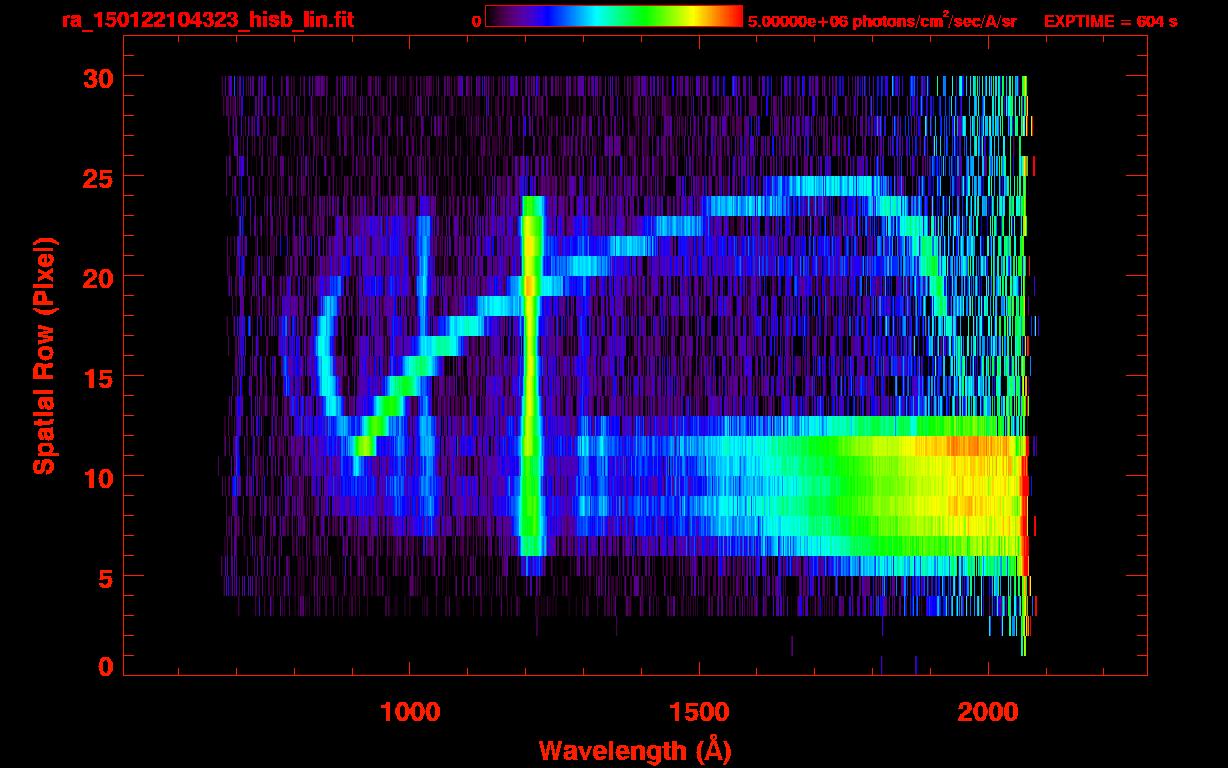Click the EXPTIME = 604 s label
1228x768 pixels.
[x=1110, y=21]
